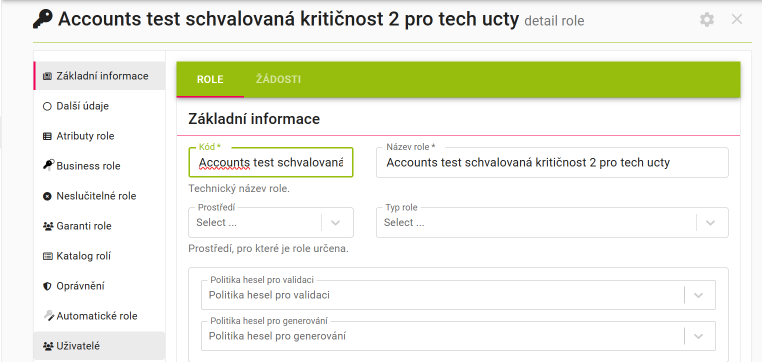
Task: Open Atributy role list icon
Action: coord(47,137)
